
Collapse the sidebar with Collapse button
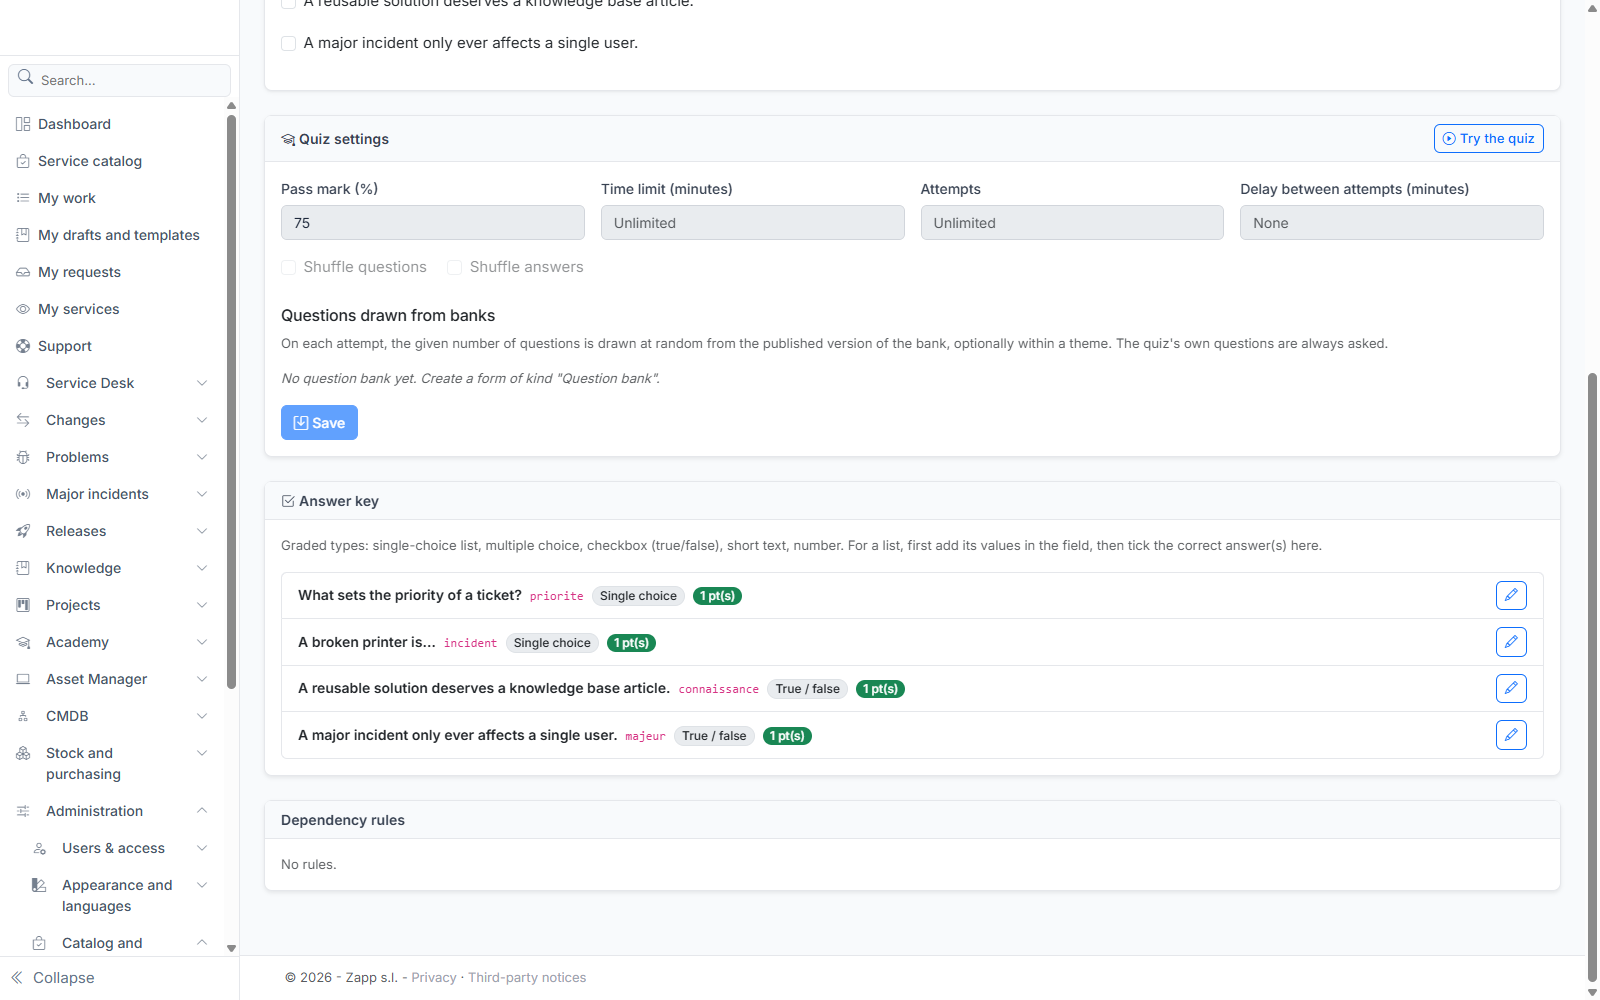click(53, 978)
